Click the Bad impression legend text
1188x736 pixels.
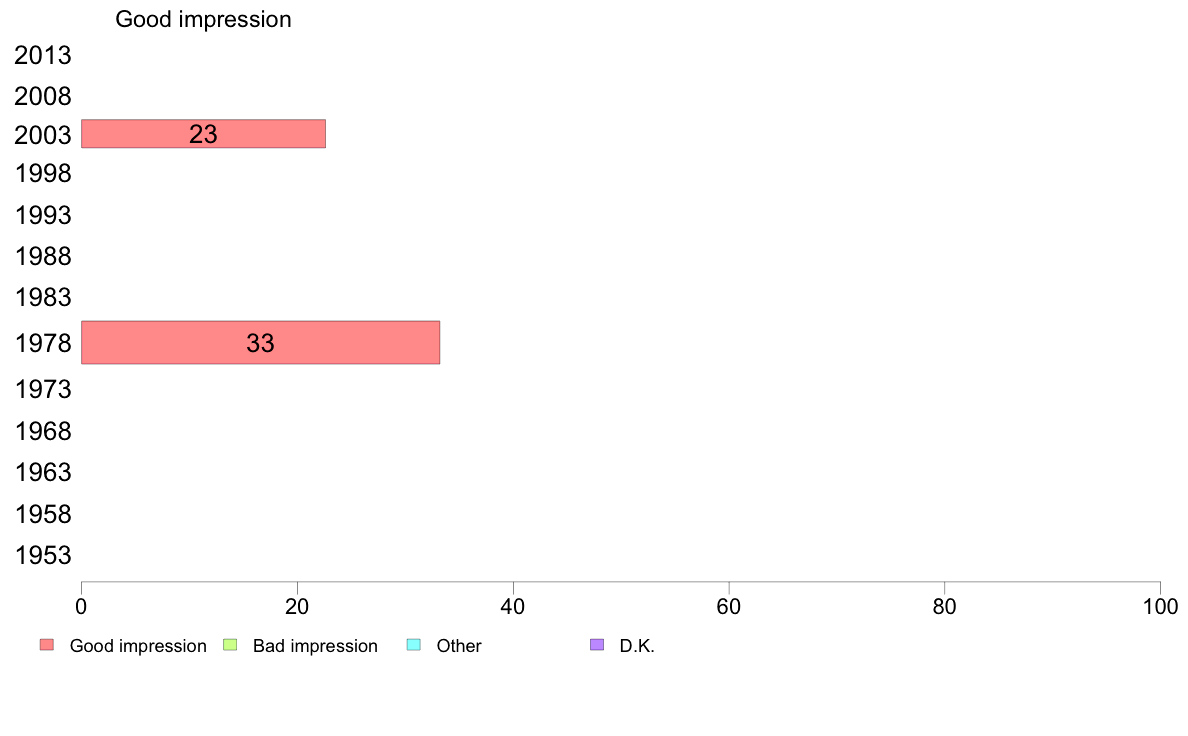coord(315,646)
